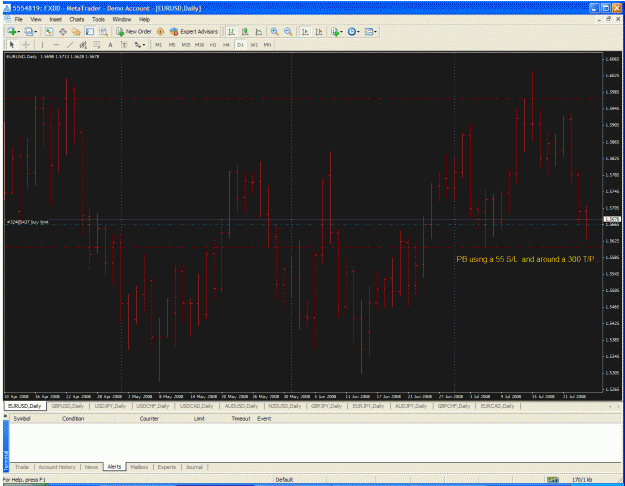
Task: Click the Templates icon
Action: click(x=368, y=31)
